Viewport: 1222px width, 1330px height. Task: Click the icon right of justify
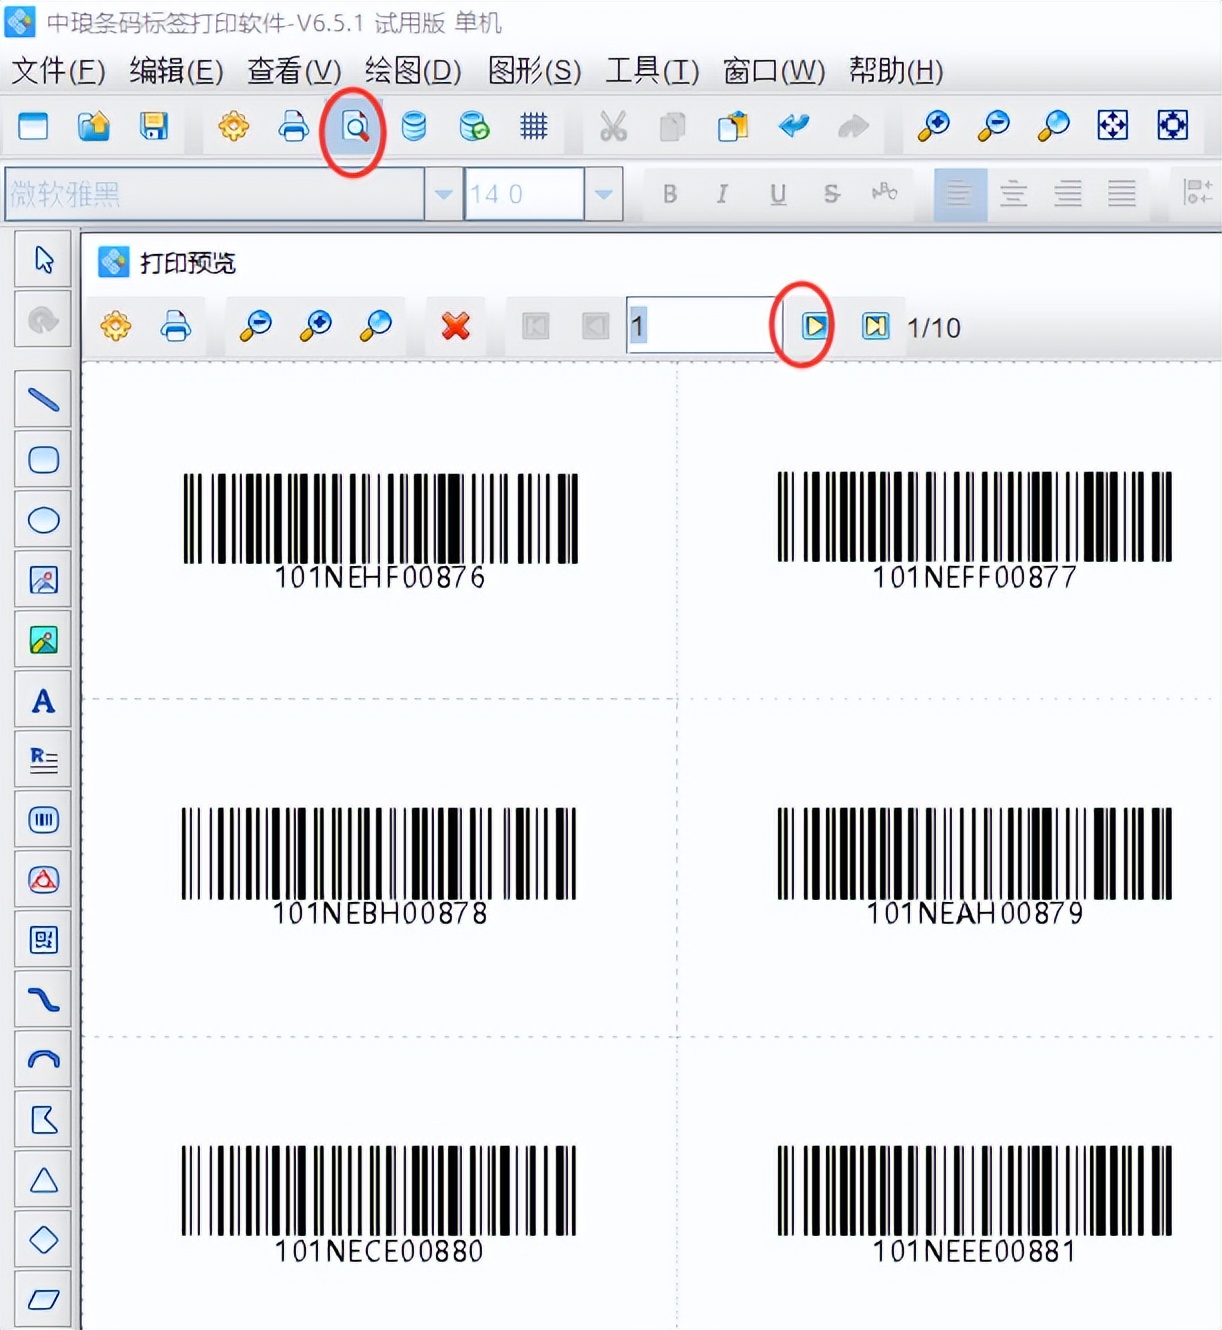pyautogui.click(x=1196, y=192)
